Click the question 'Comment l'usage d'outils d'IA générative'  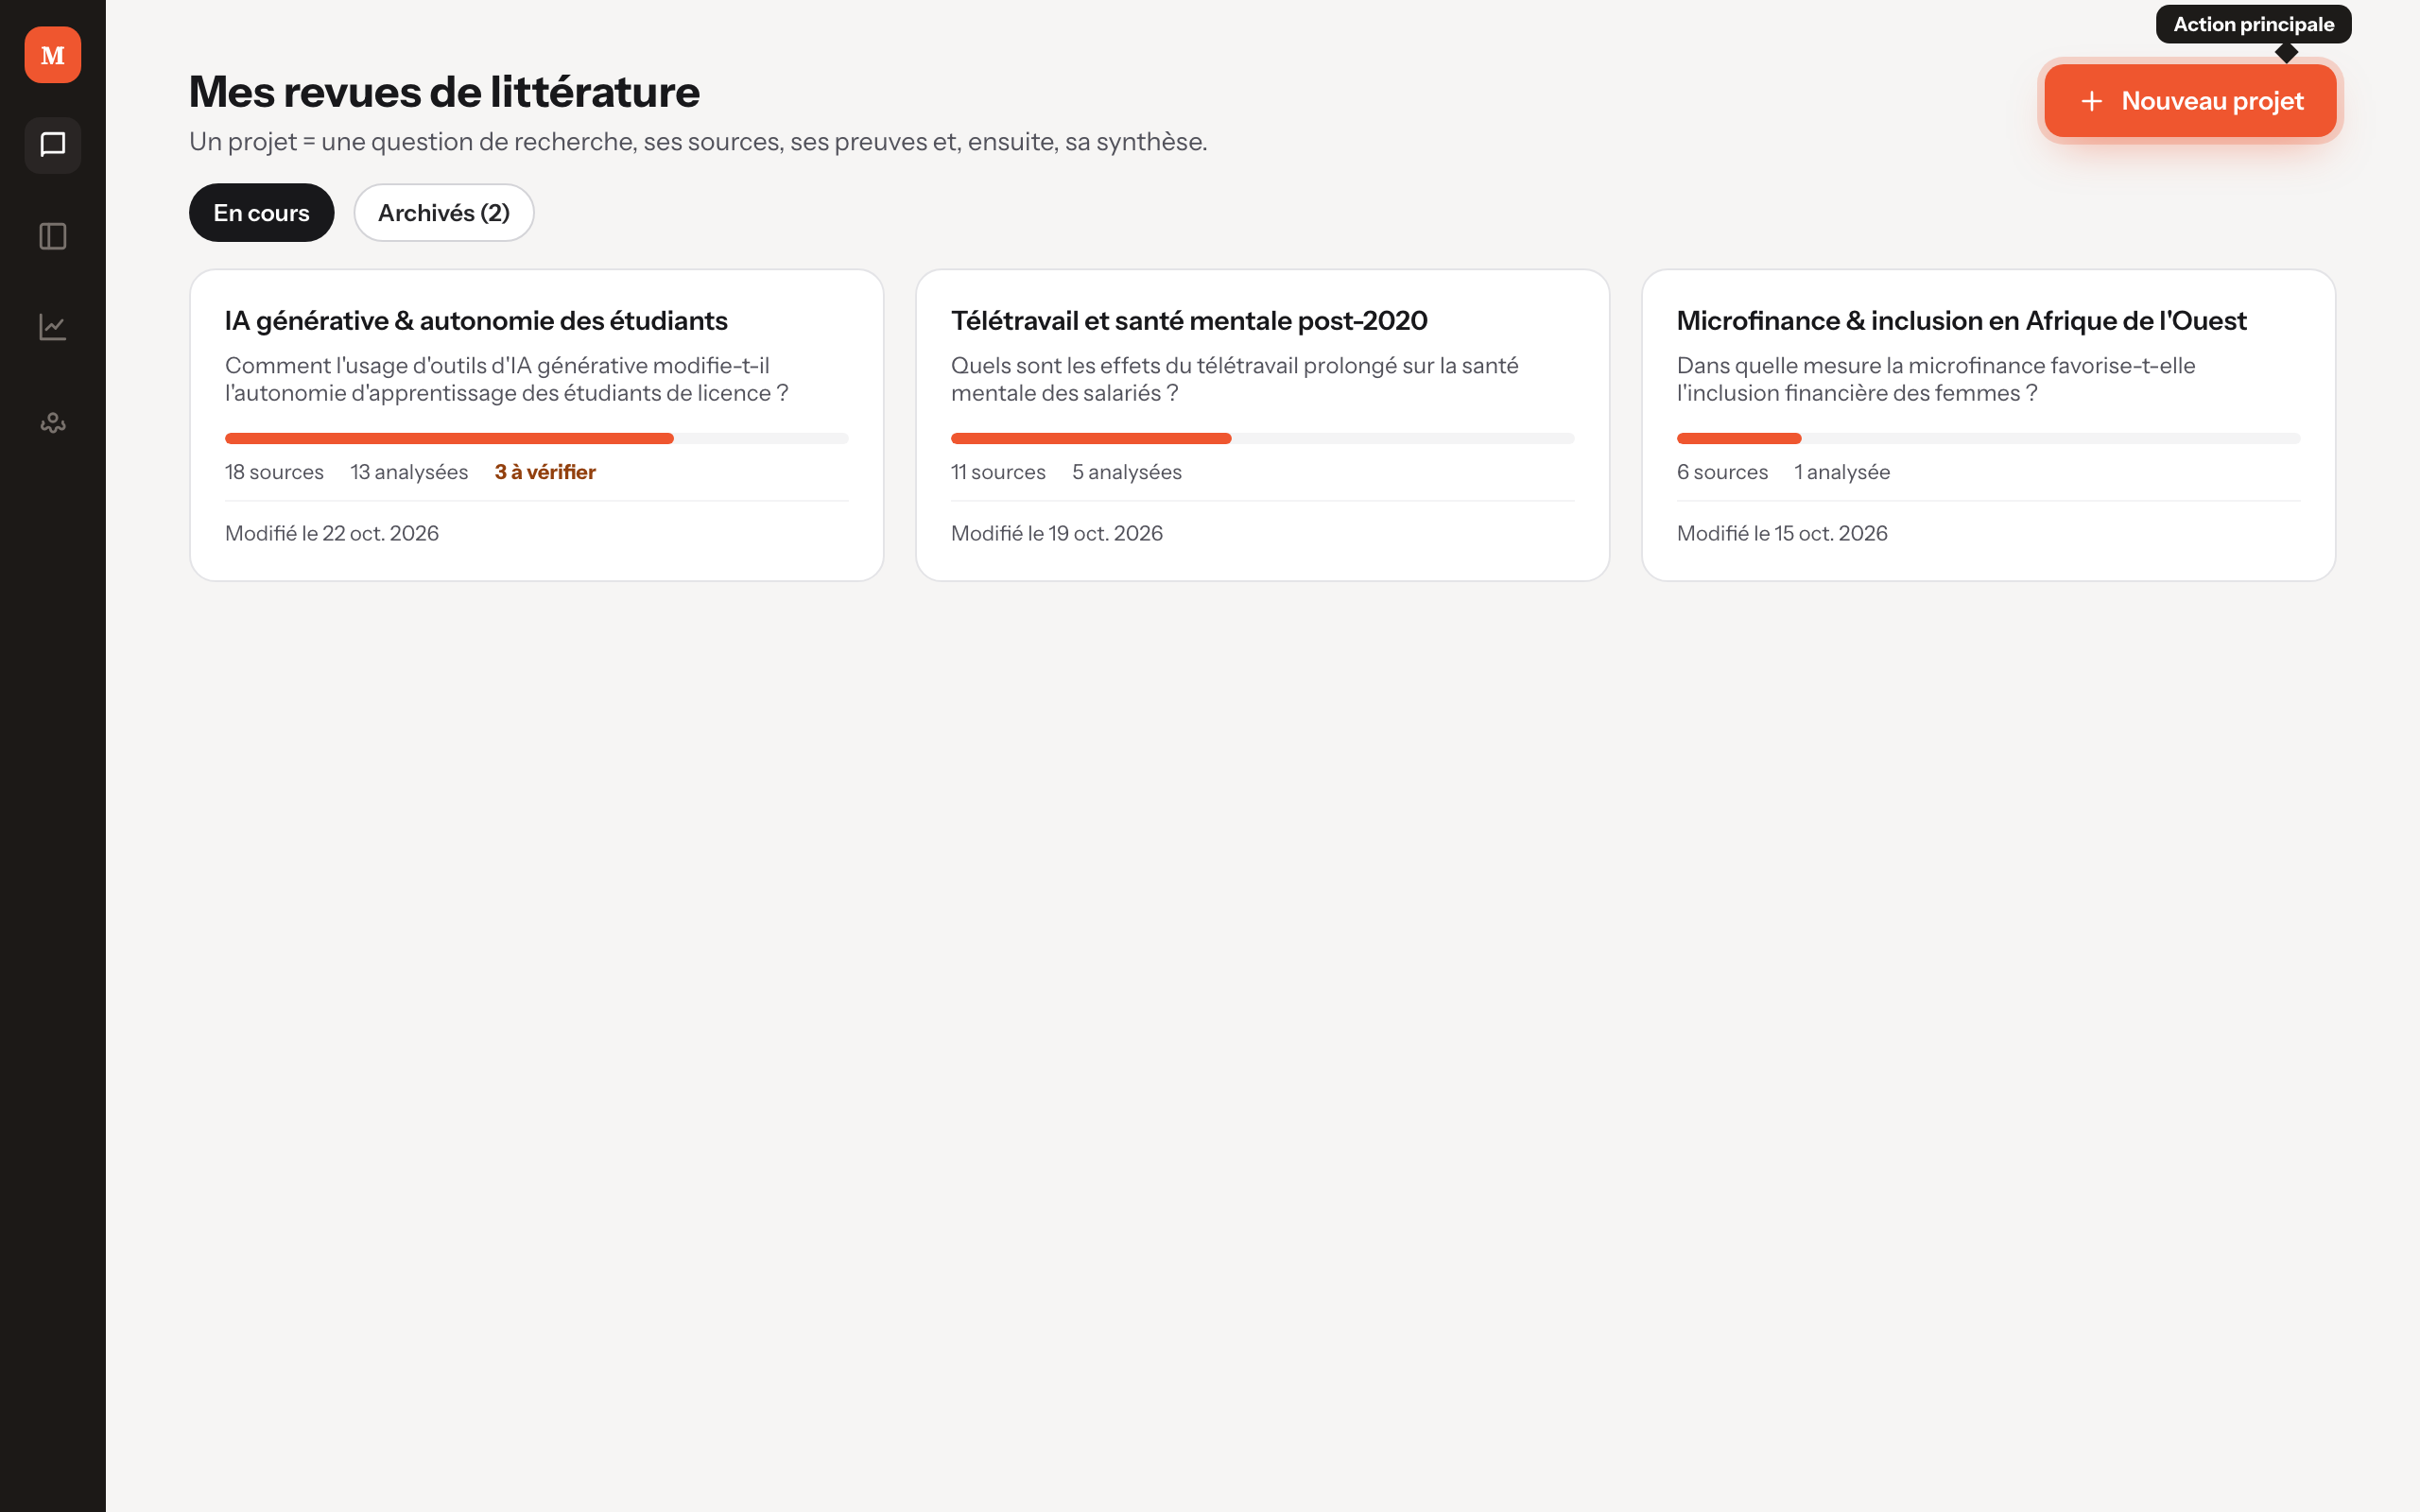[507, 379]
